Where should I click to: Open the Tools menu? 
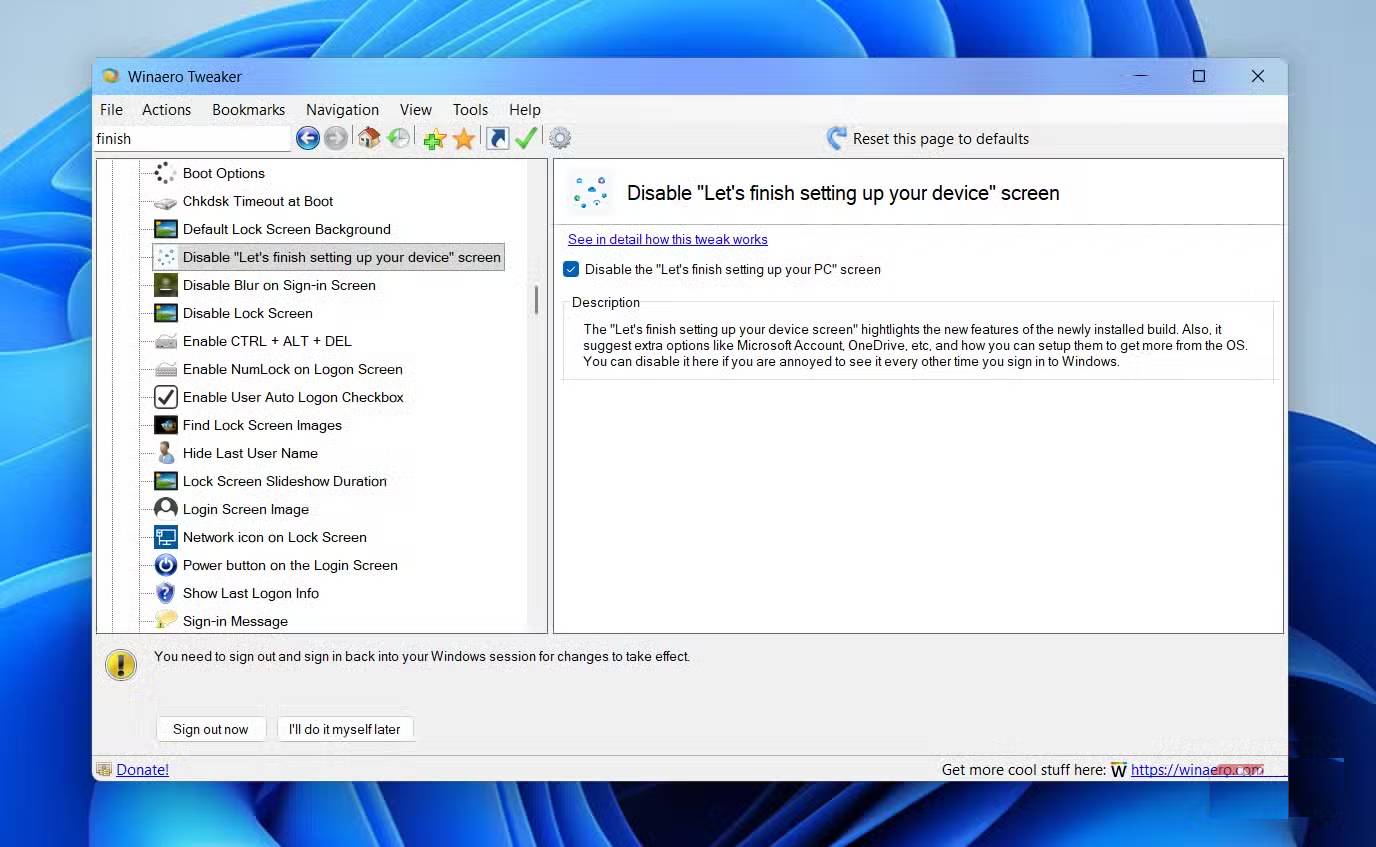tap(470, 110)
